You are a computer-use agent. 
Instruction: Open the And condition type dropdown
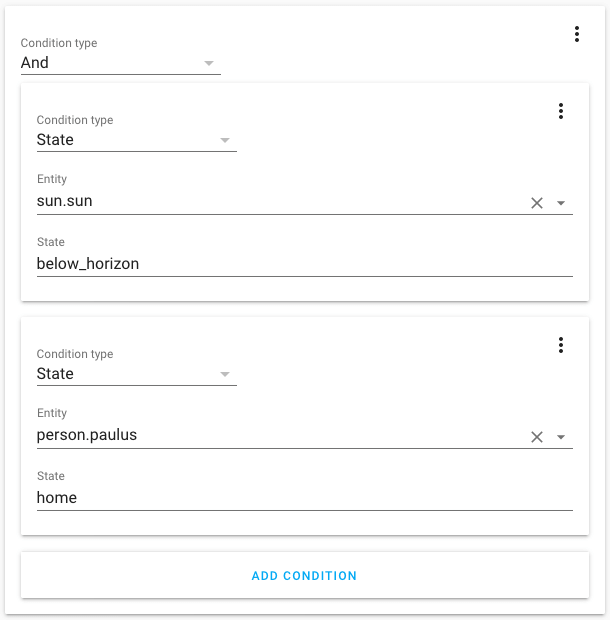[120, 63]
